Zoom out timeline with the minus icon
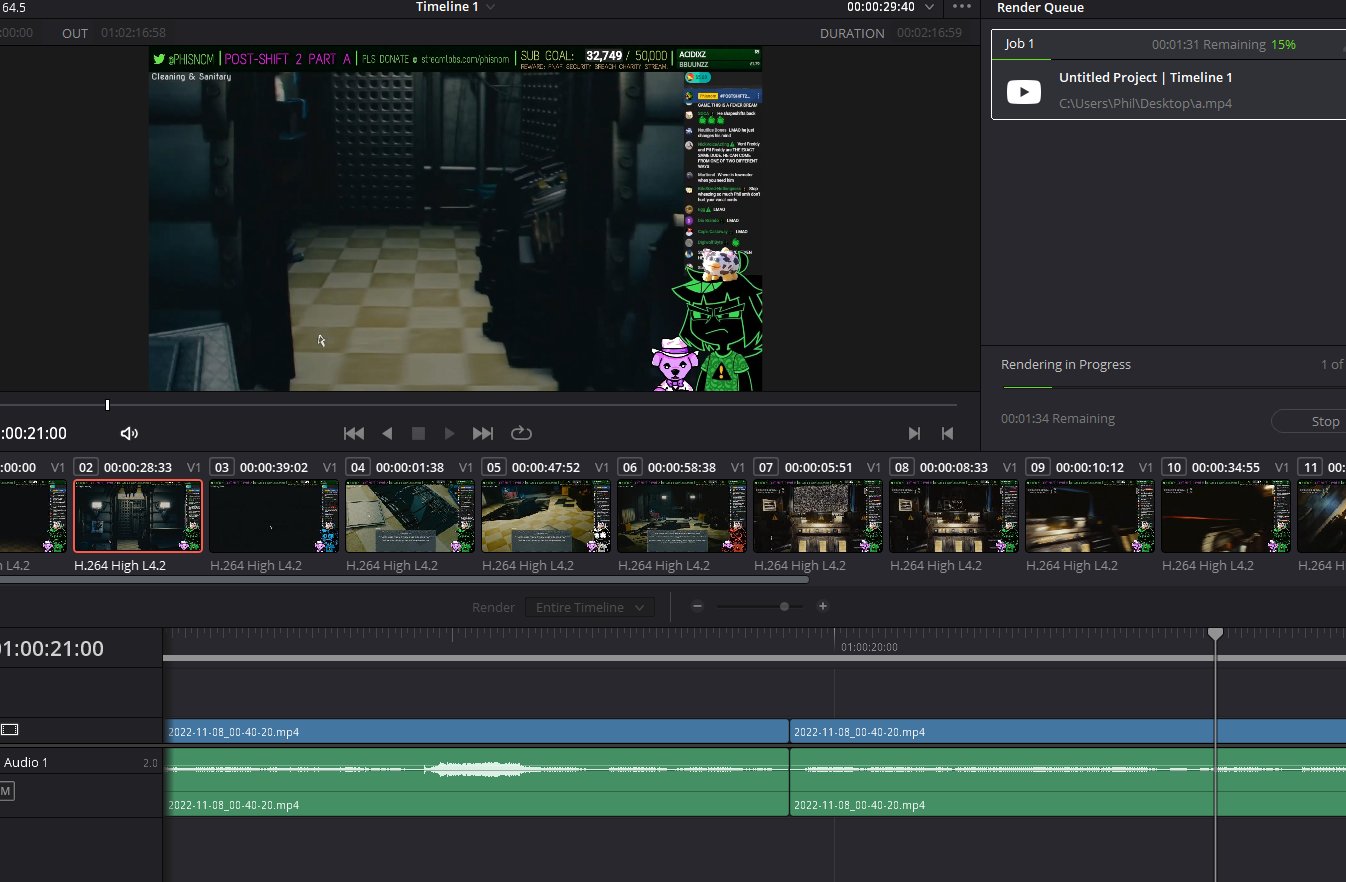The image size is (1346, 882). click(697, 606)
